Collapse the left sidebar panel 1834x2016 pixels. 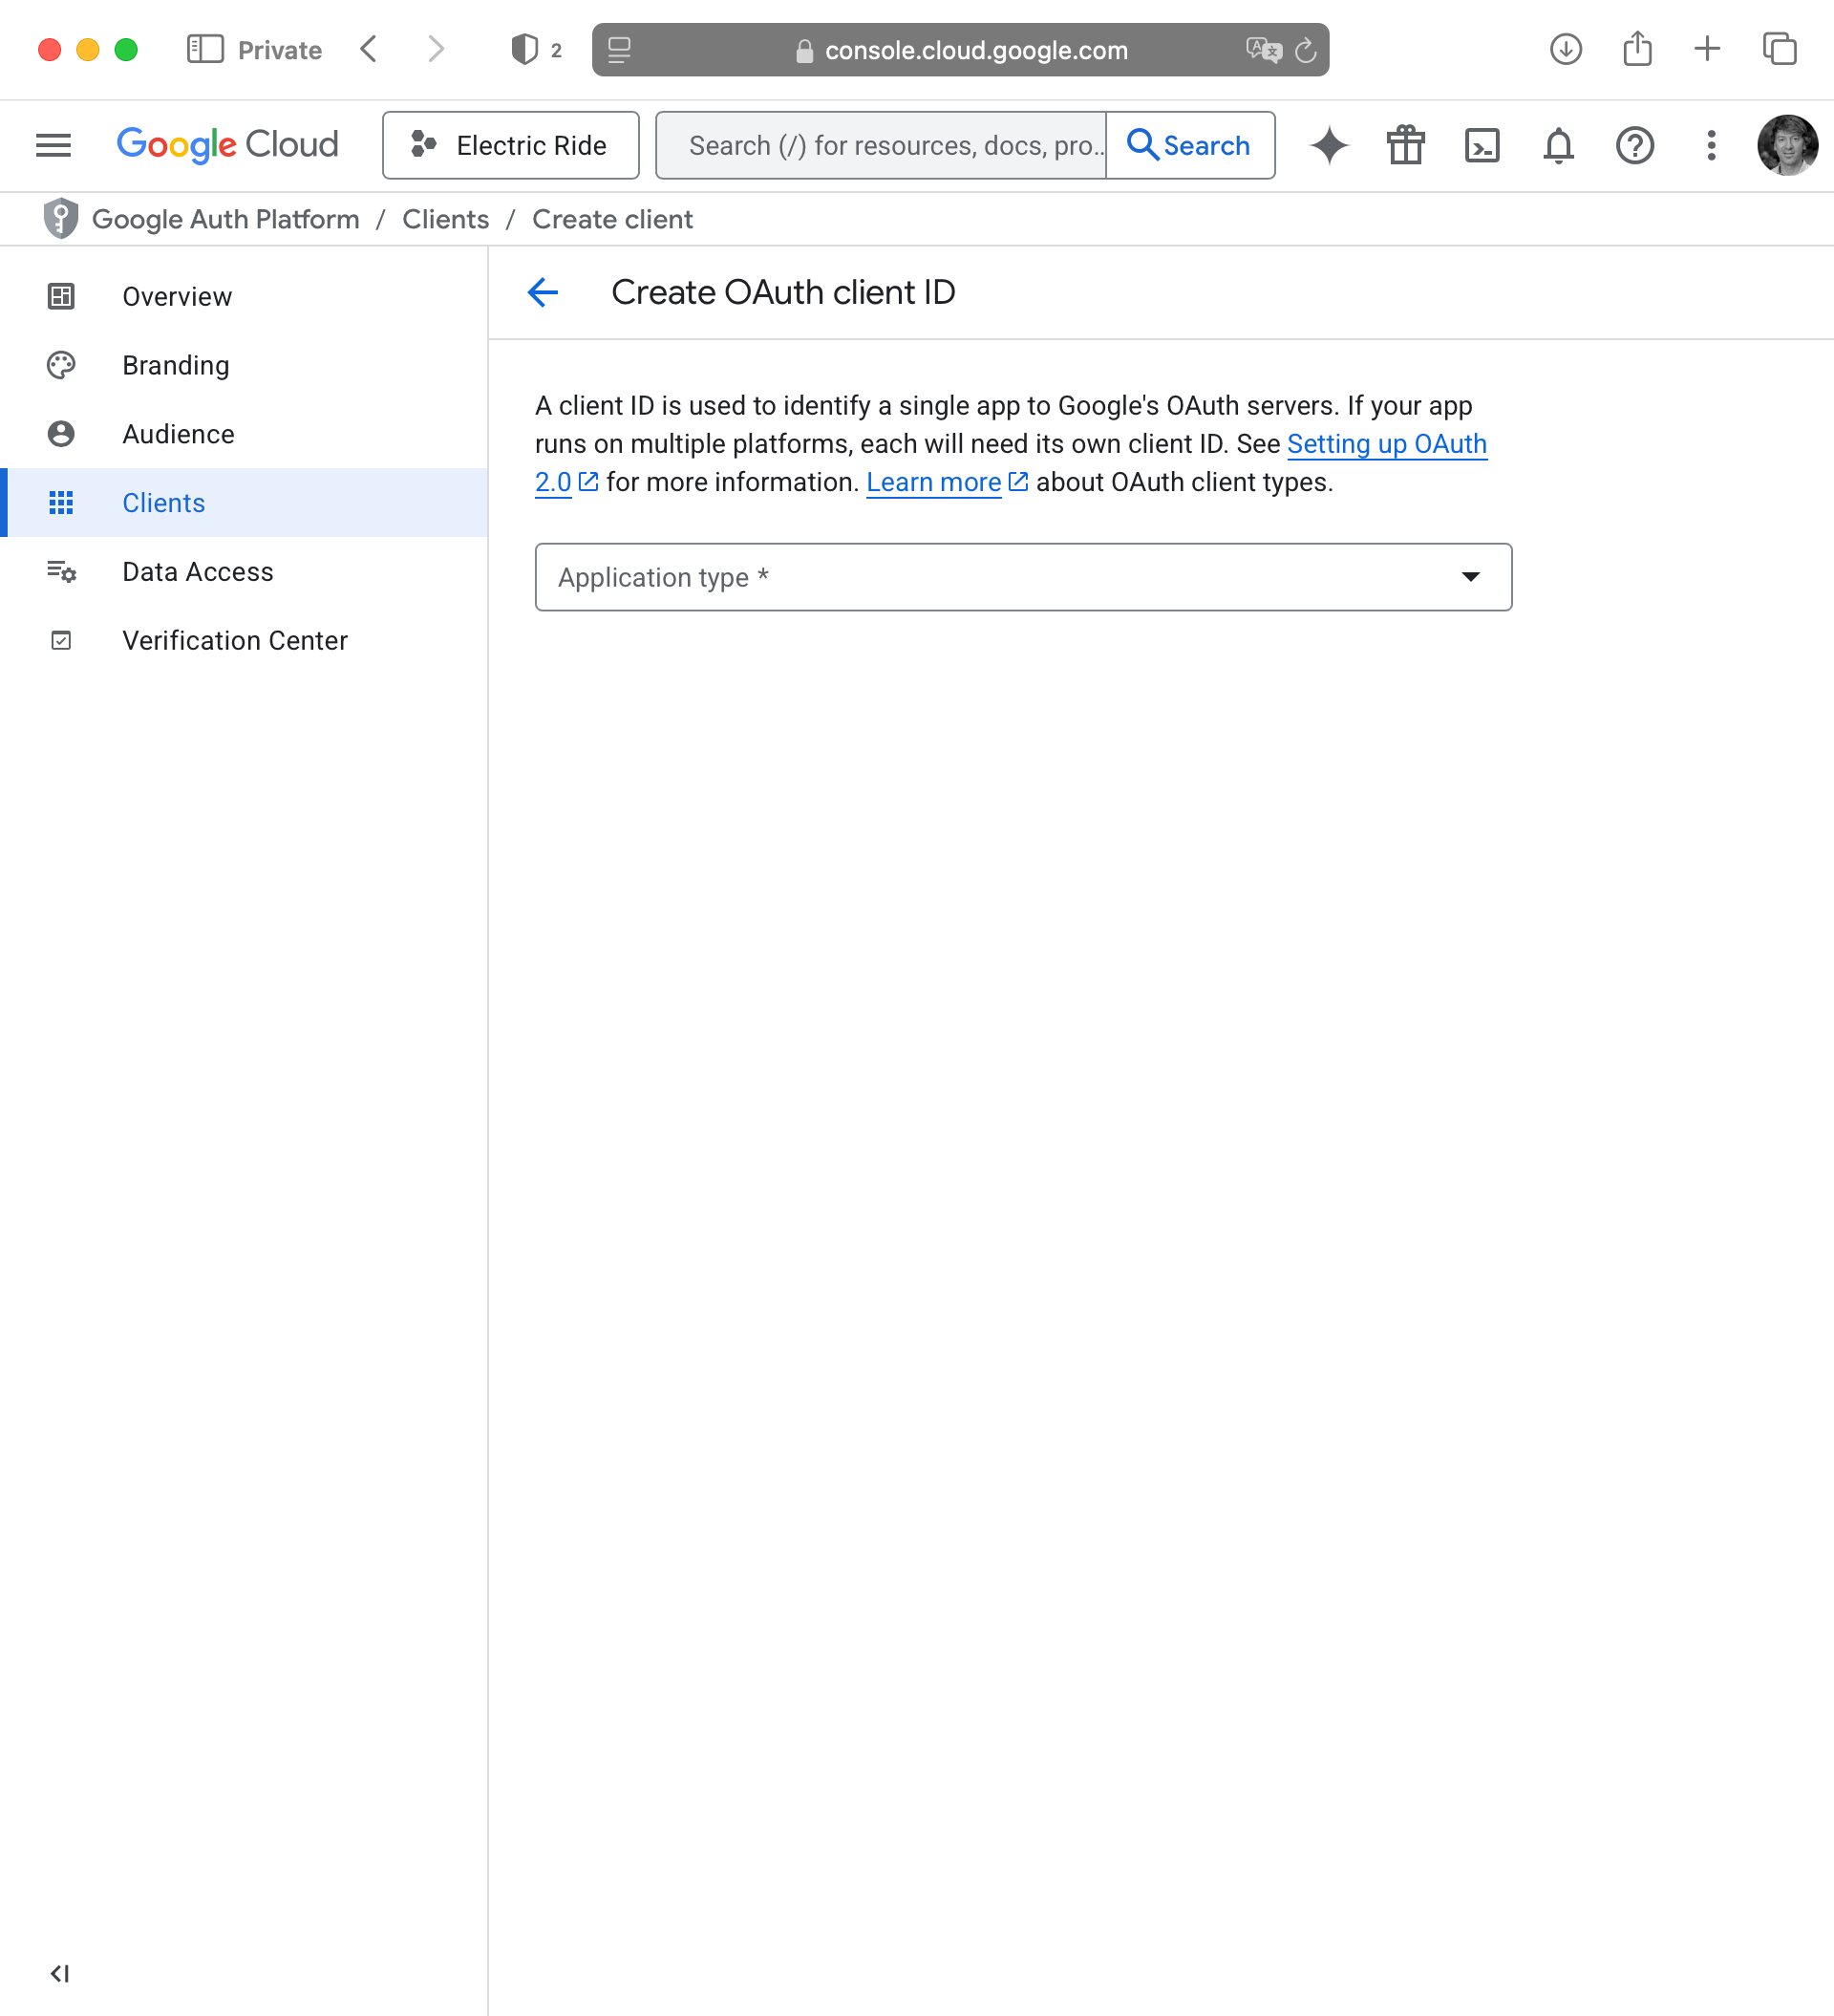(x=60, y=1973)
